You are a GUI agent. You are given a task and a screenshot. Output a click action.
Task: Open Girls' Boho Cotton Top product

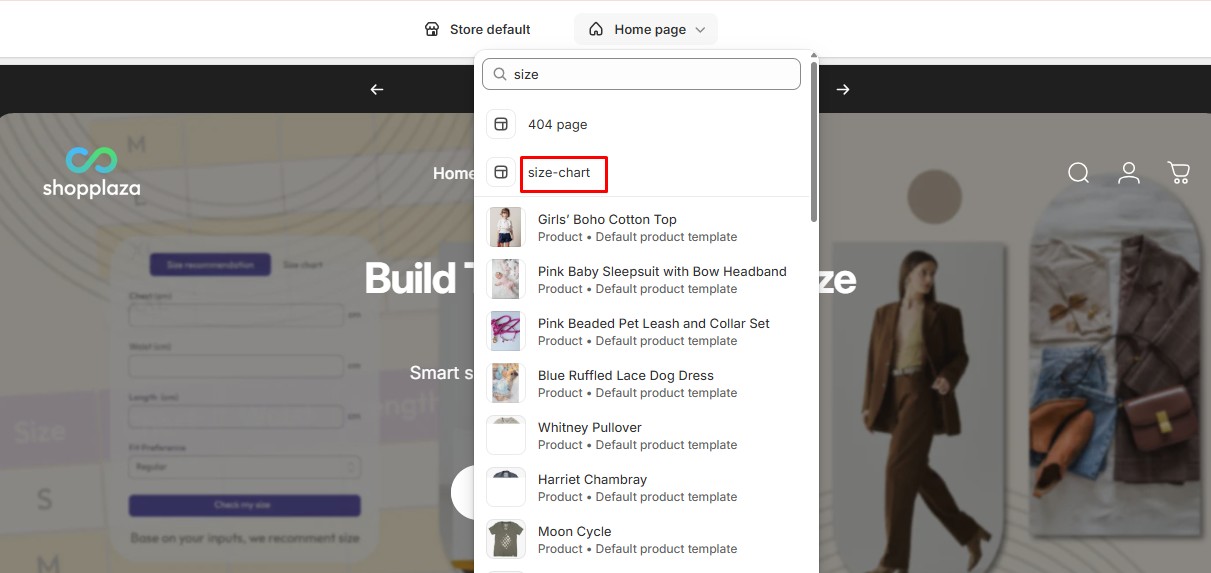[x=607, y=220]
